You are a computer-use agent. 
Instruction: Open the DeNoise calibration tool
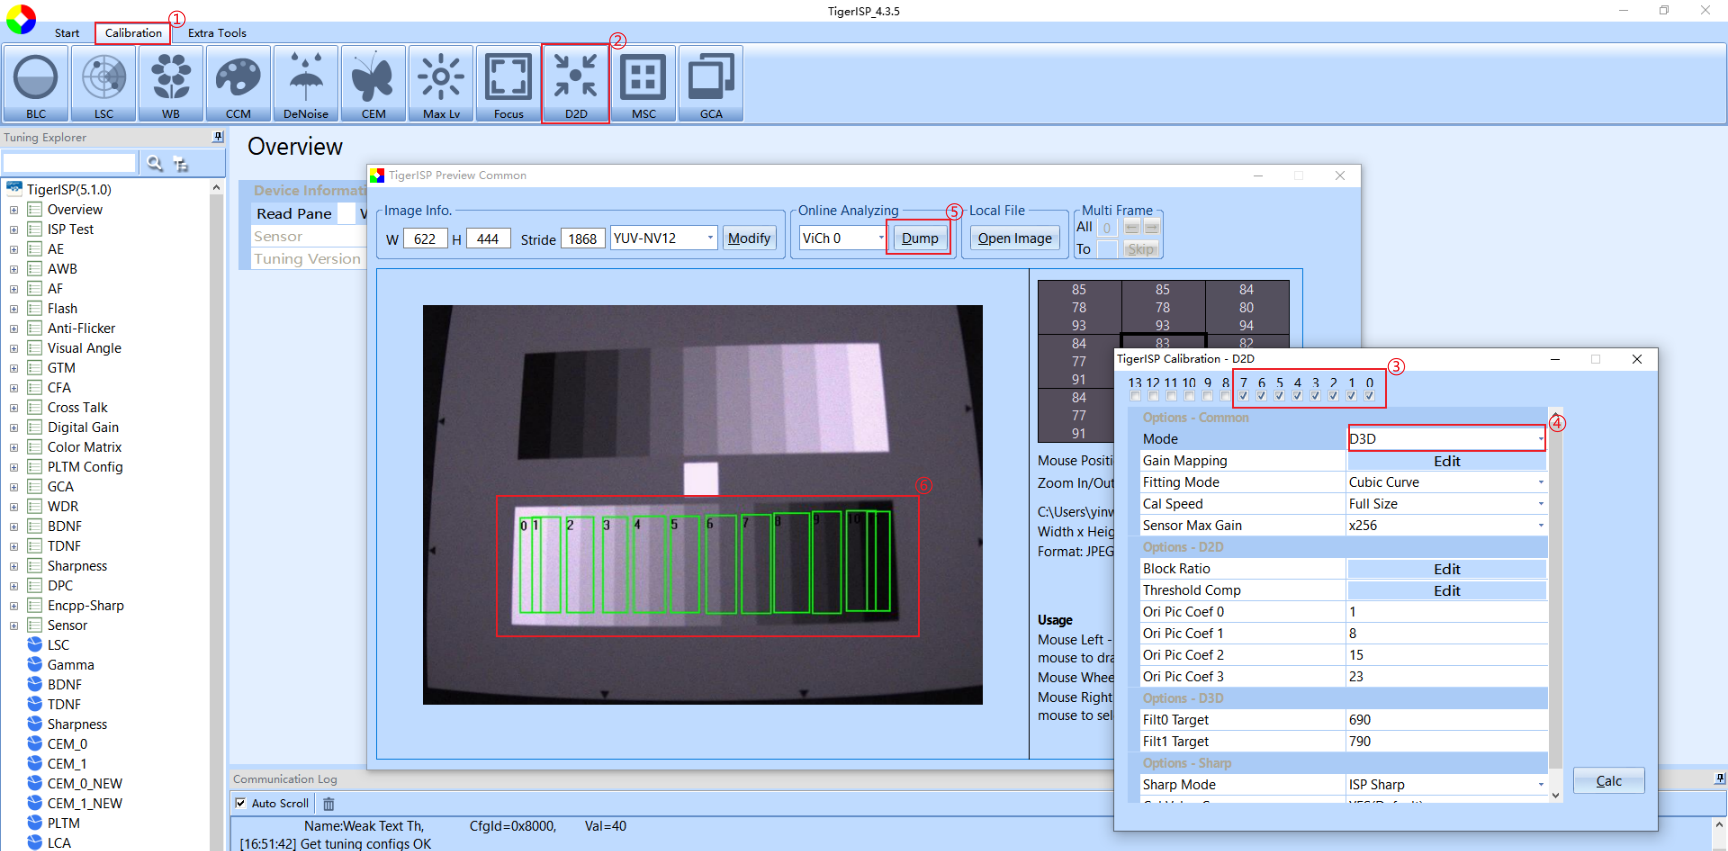point(306,83)
